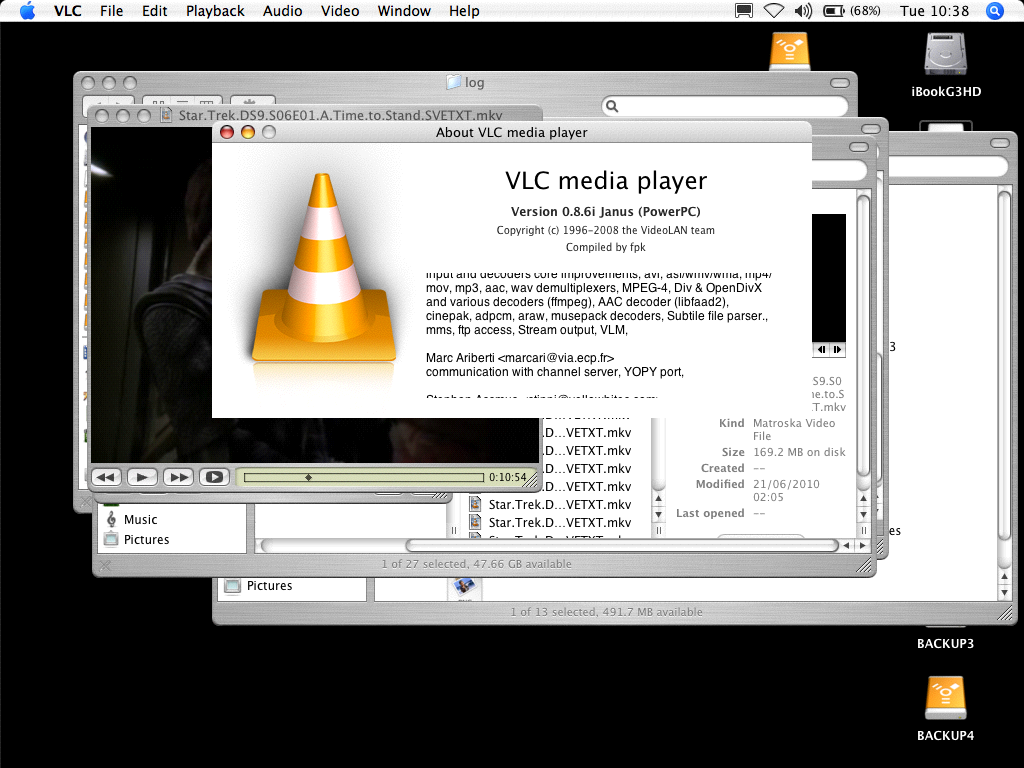Select the orange FireWire drive at top of desktop
The image size is (1024, 768).
(x=790, y=51)
